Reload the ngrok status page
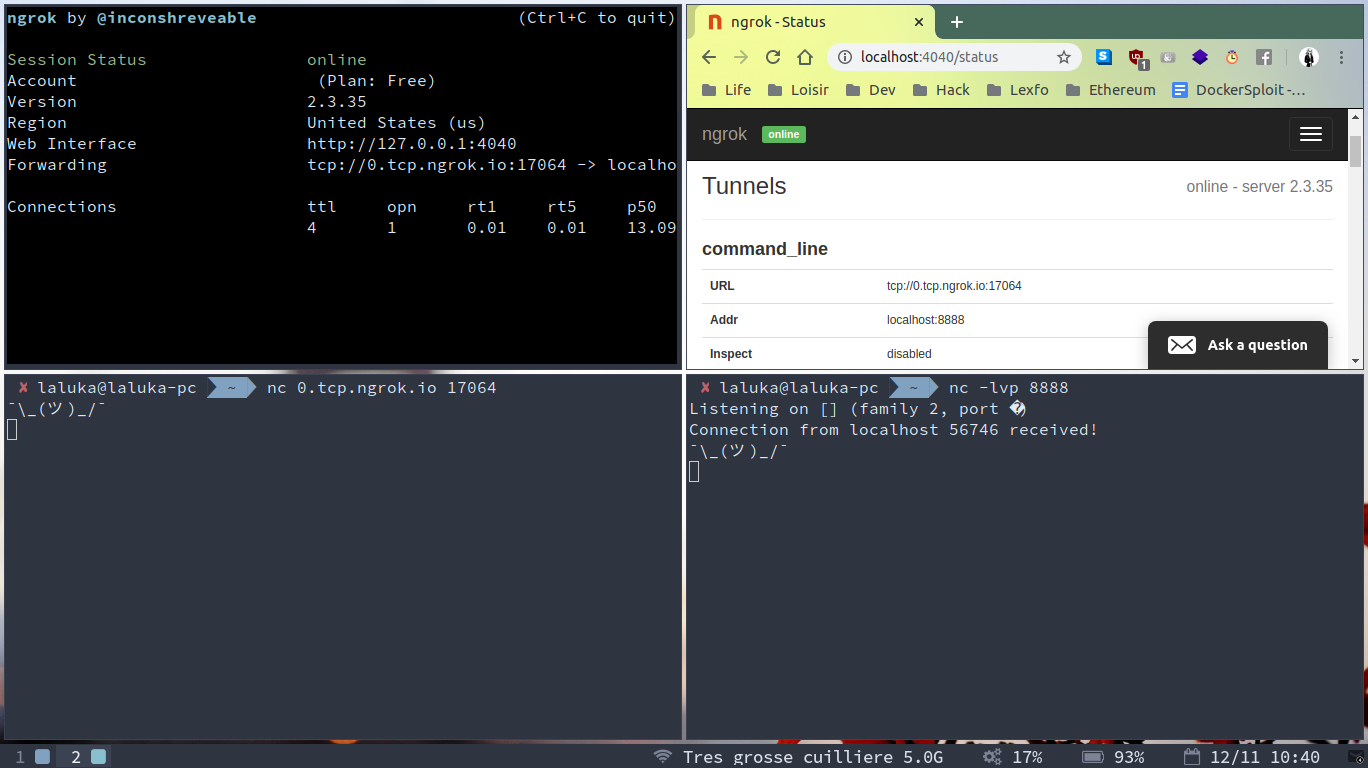The width and height of the screenshot is (1368, 768). [773, 57]
